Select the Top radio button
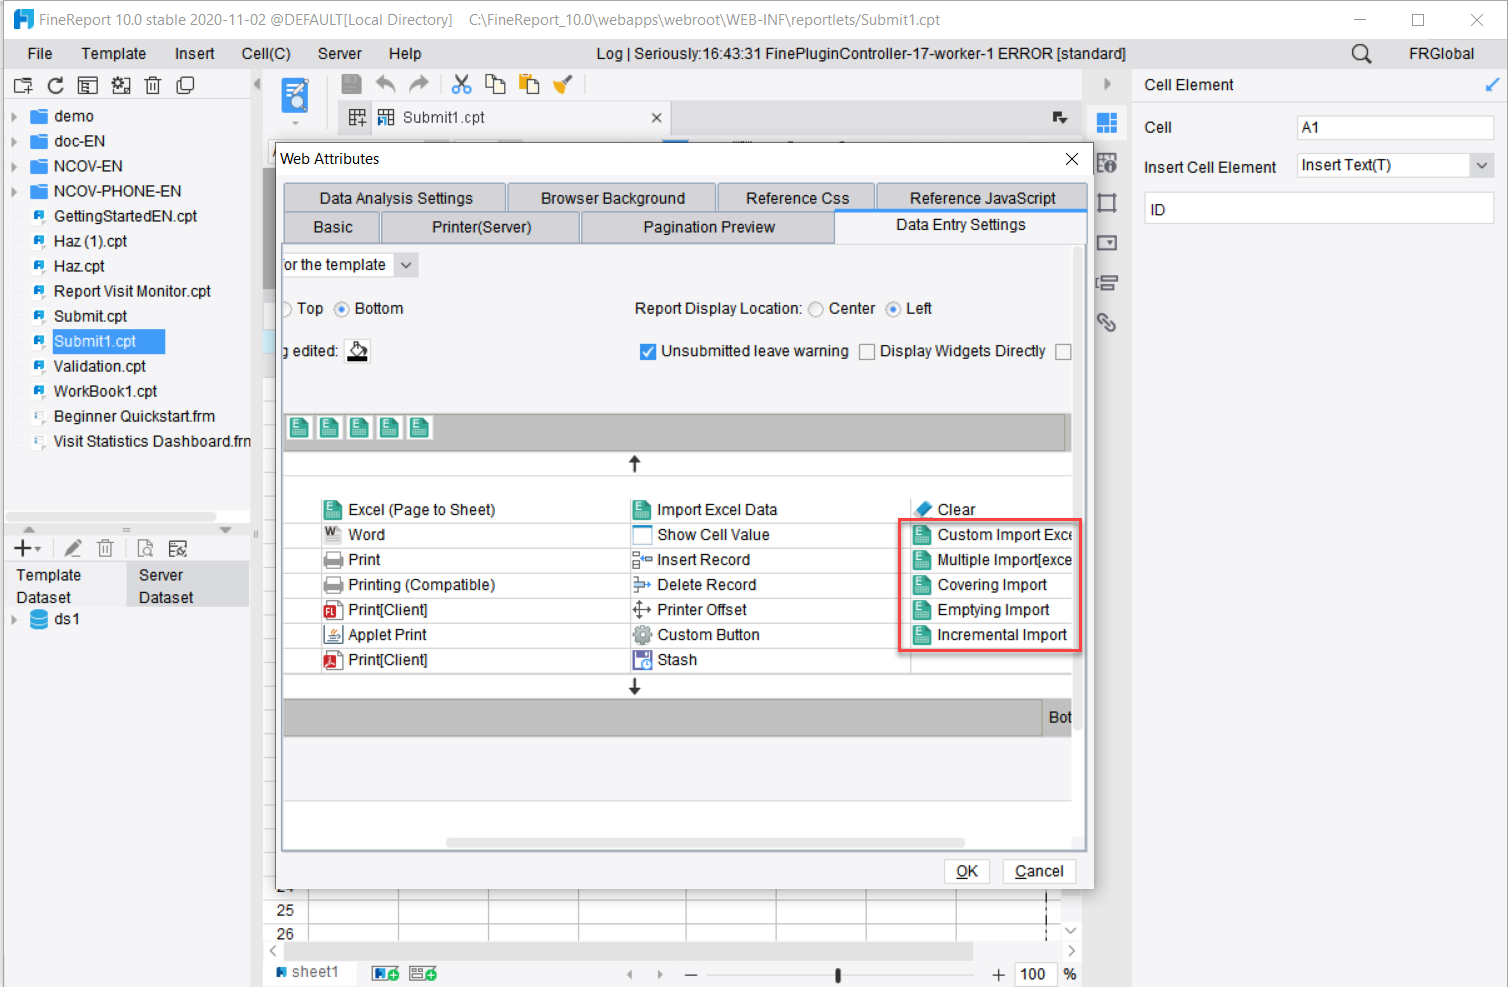The image size is (1508, 987). pyautogui.click(x=286, y=309)
